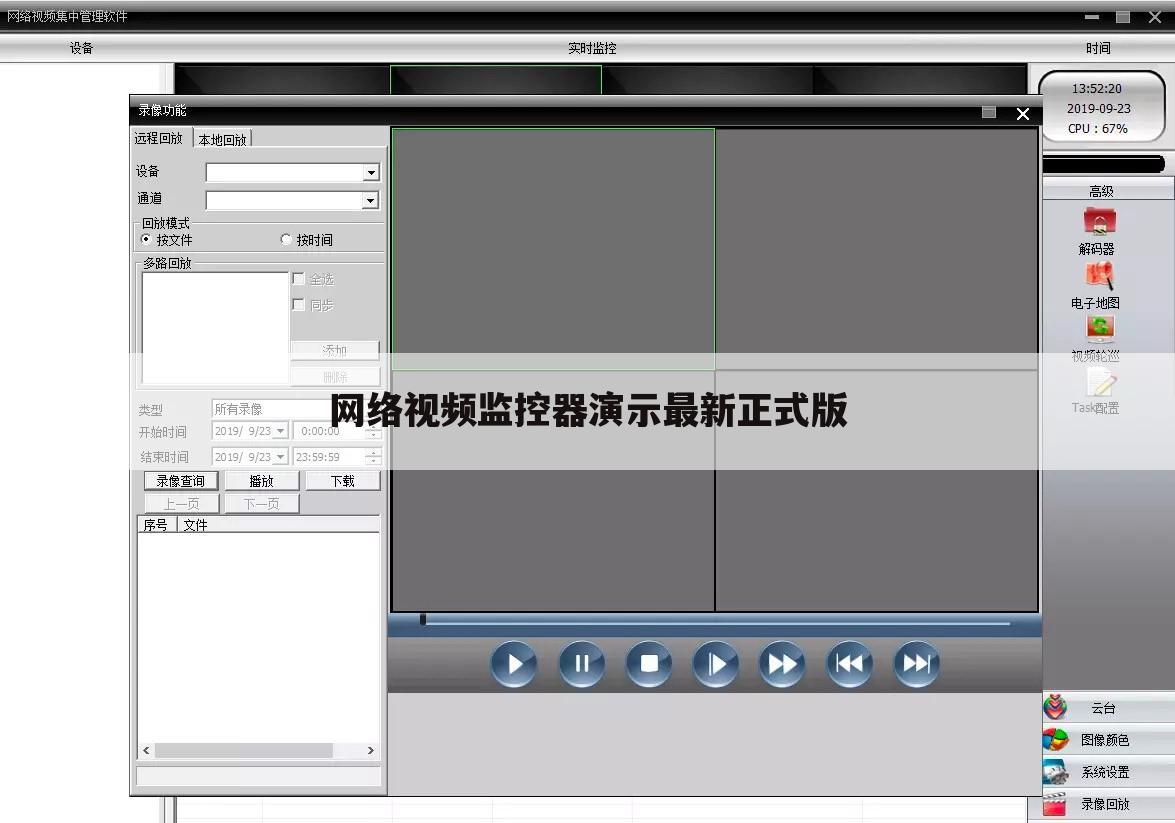The image size is (1175, 823).
Task: Click the 开始时间 time field 0:00:00
Action: click(330, 432)
